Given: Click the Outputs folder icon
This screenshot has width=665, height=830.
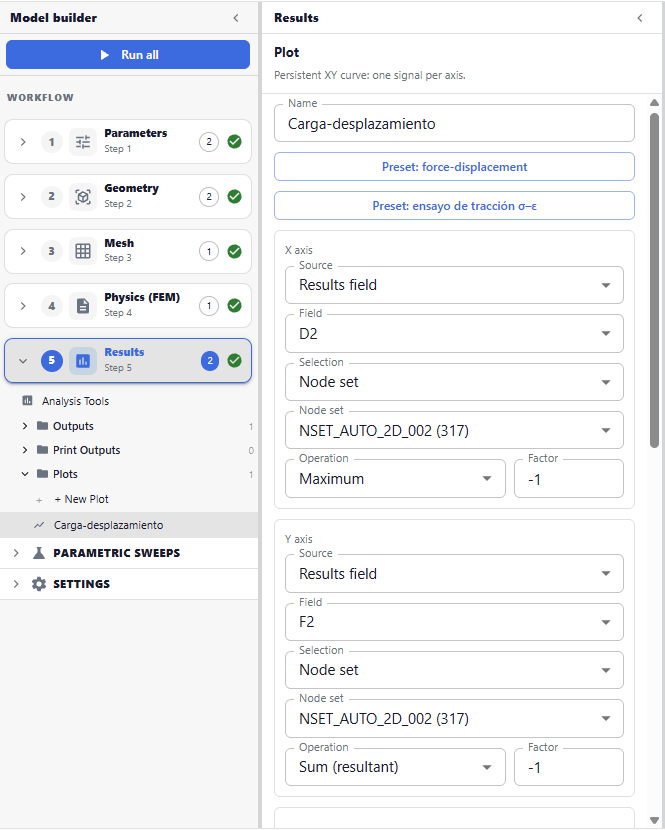Looking at the screenshot, I should point(42,426).
